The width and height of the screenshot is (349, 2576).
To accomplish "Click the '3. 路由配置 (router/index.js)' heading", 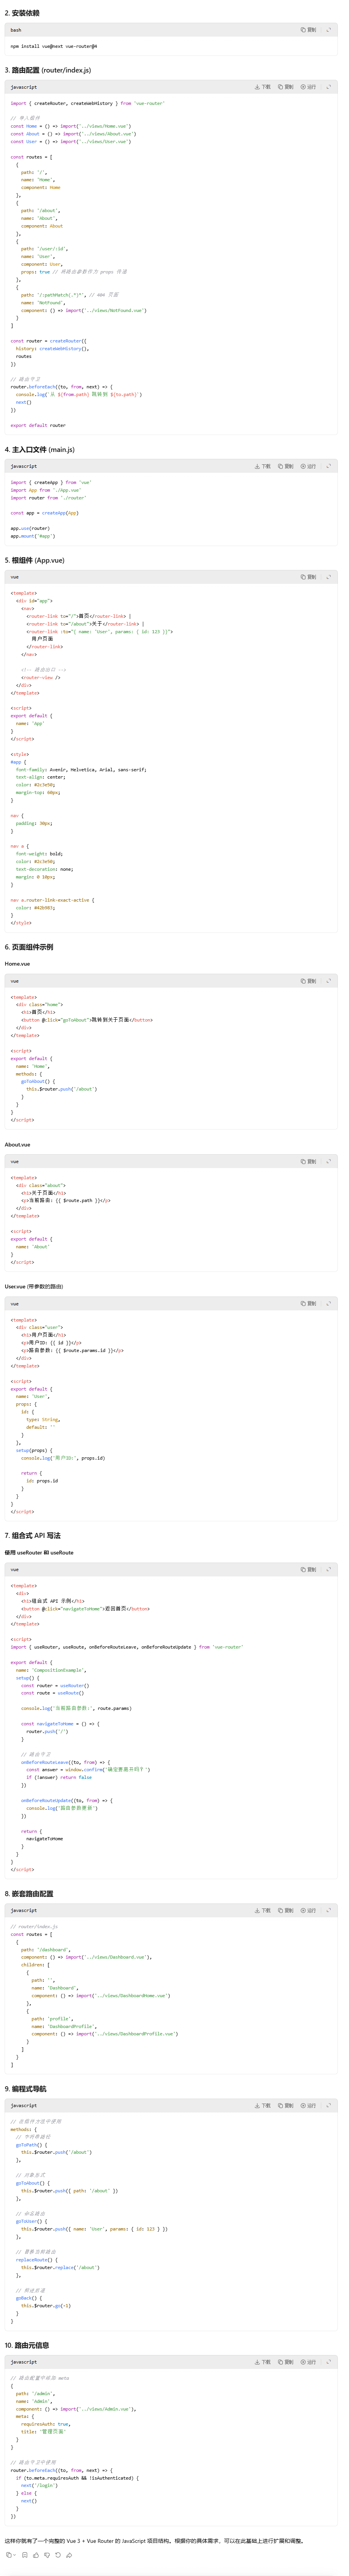I will (48, 70).
